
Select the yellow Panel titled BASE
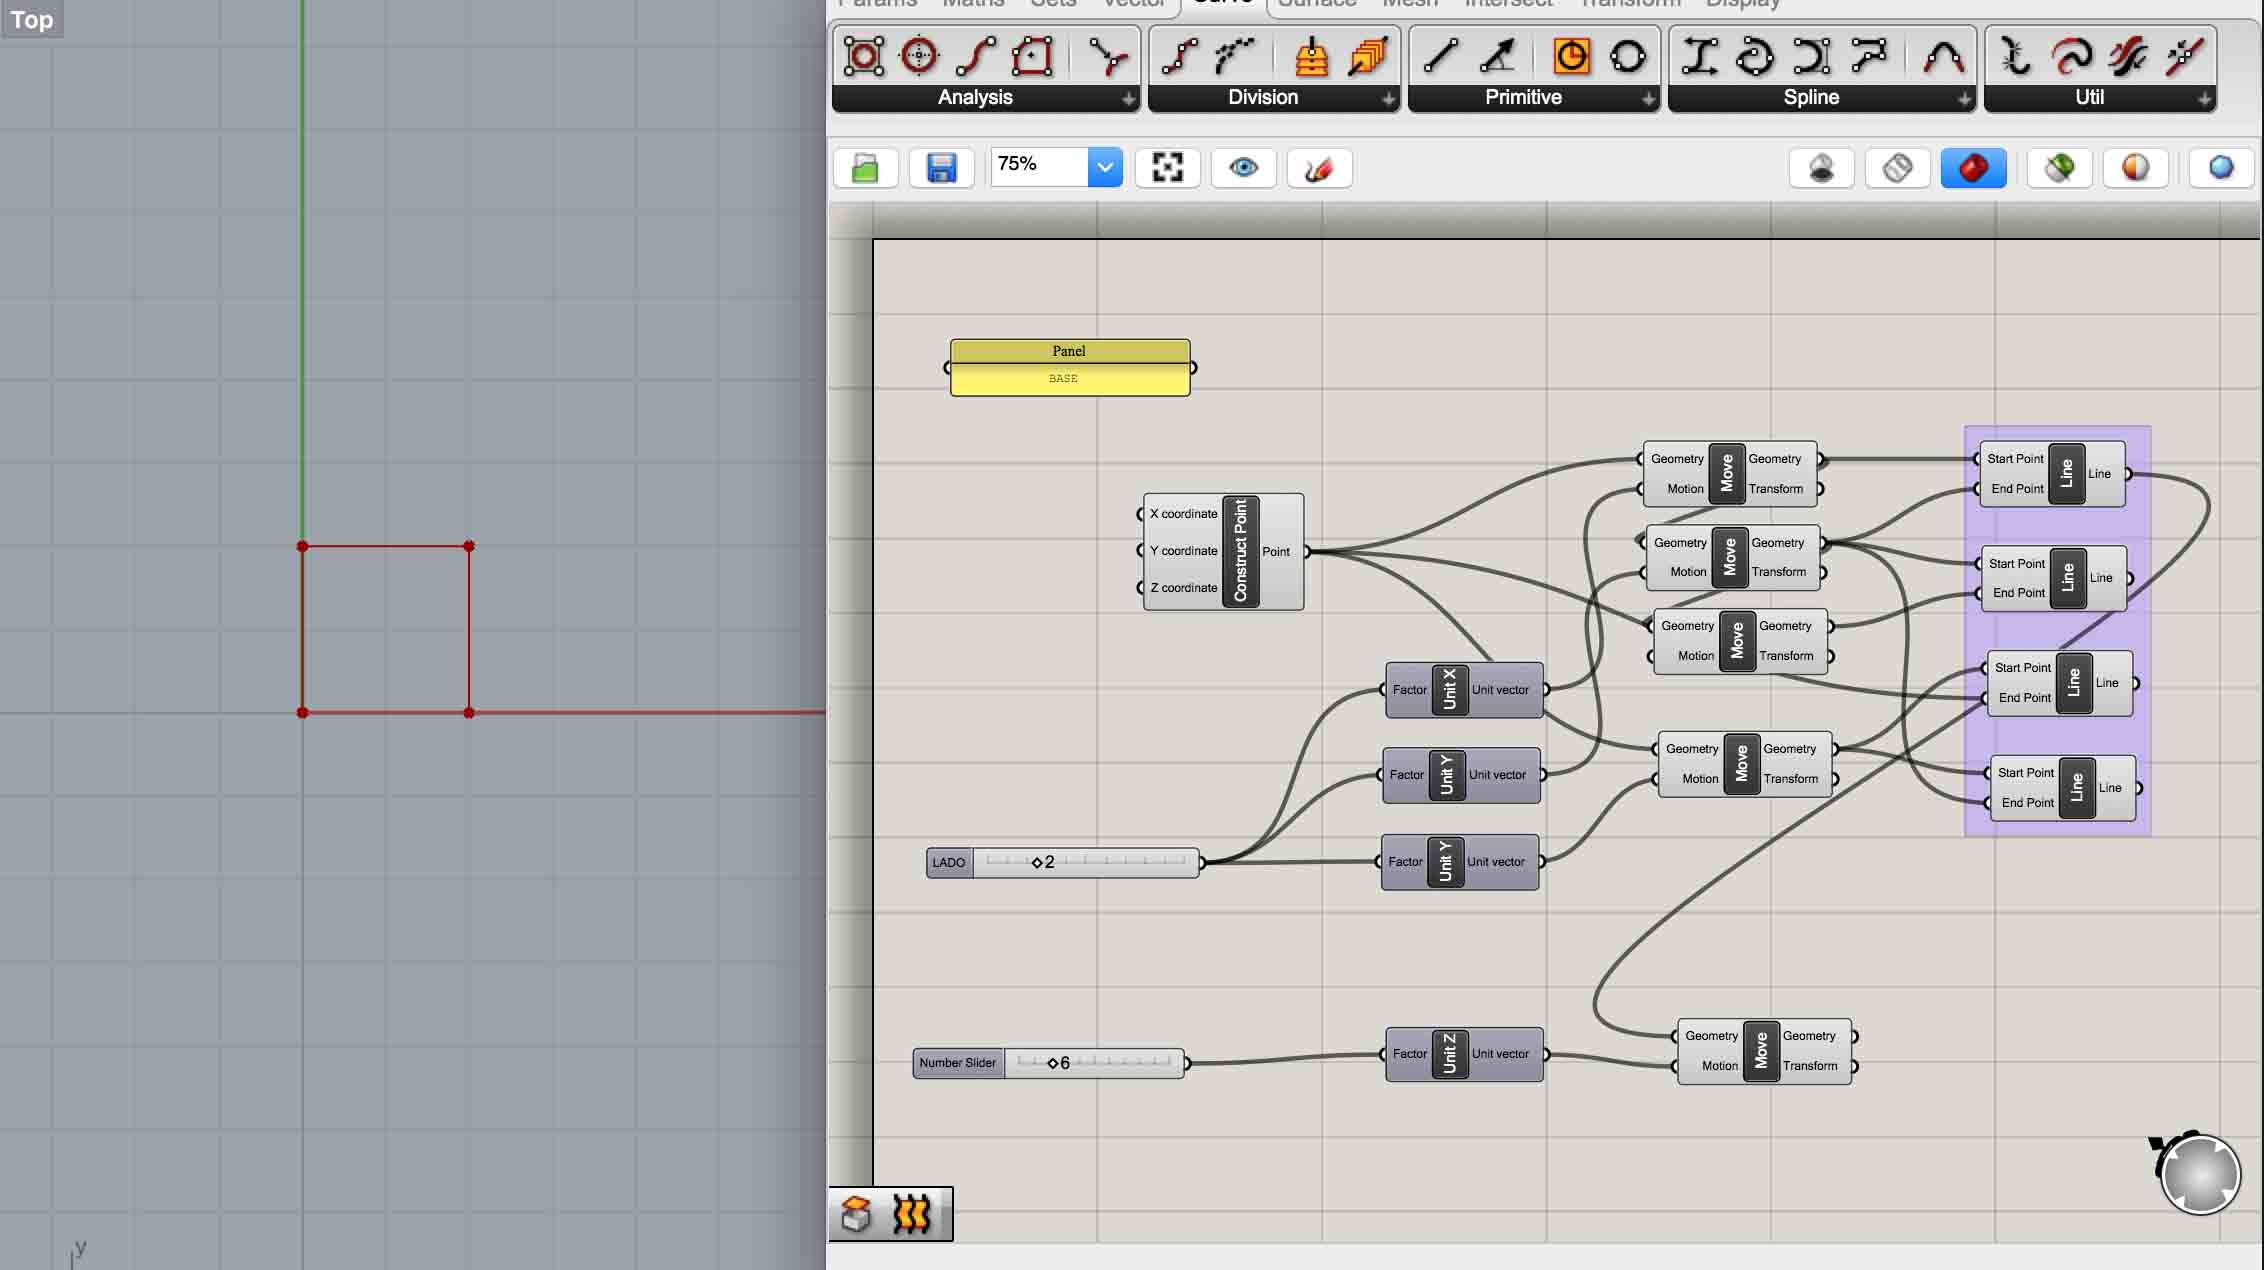(1069, 368)
